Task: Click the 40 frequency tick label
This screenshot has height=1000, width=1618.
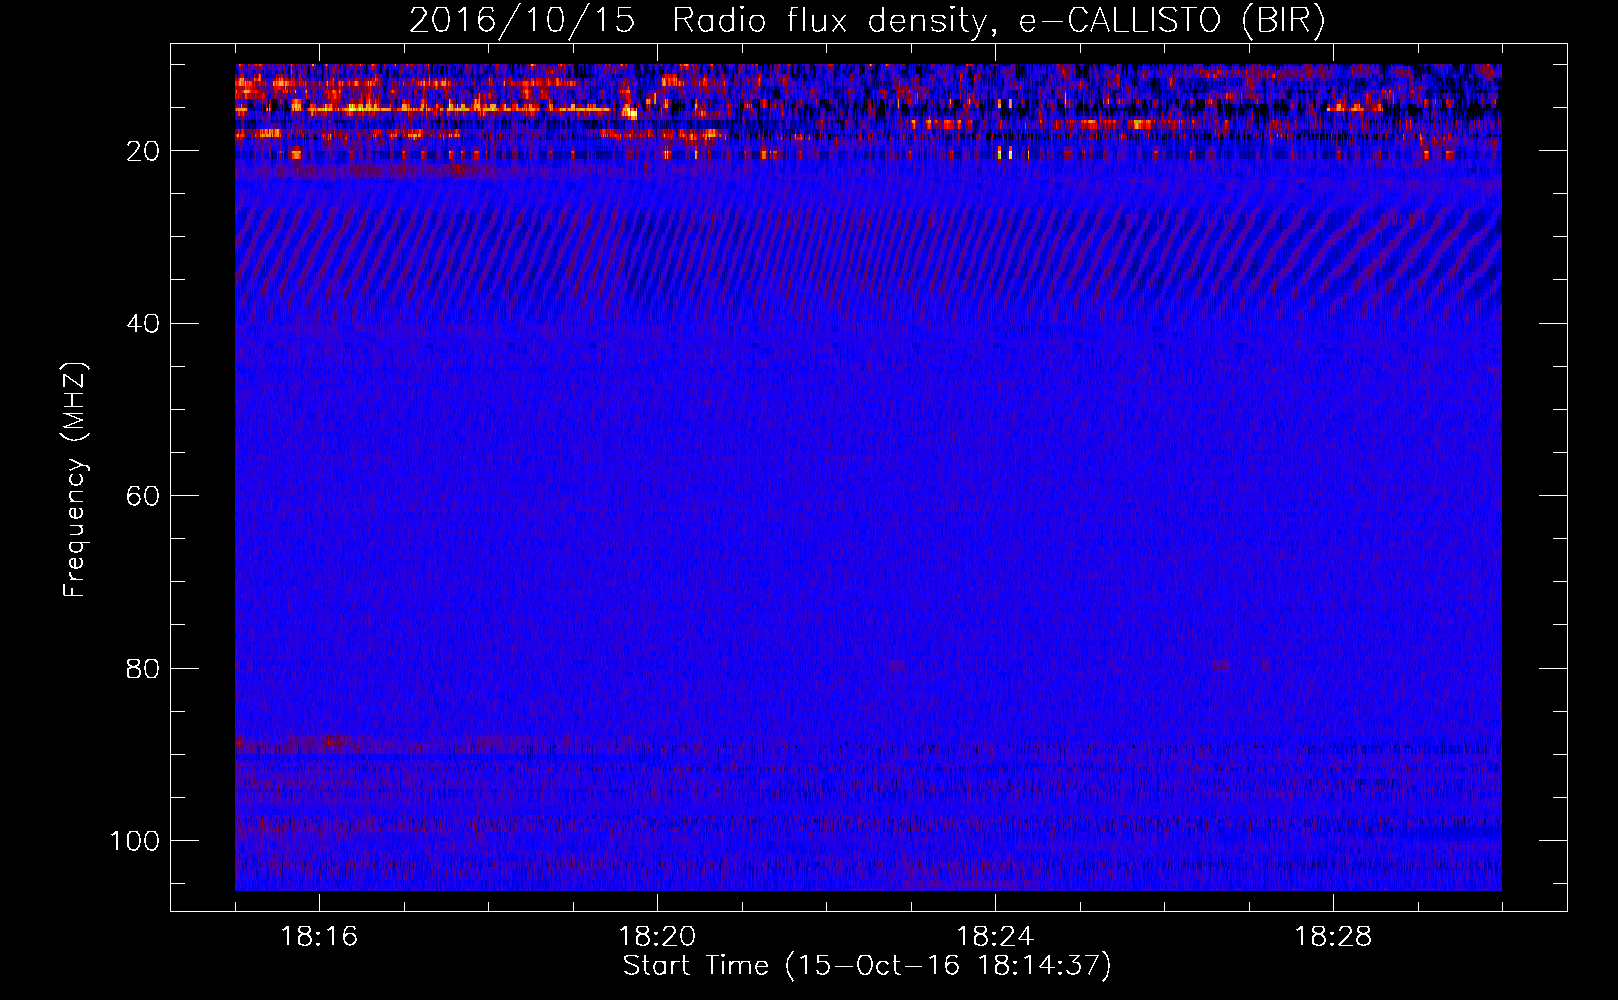Action: (143, 324)
